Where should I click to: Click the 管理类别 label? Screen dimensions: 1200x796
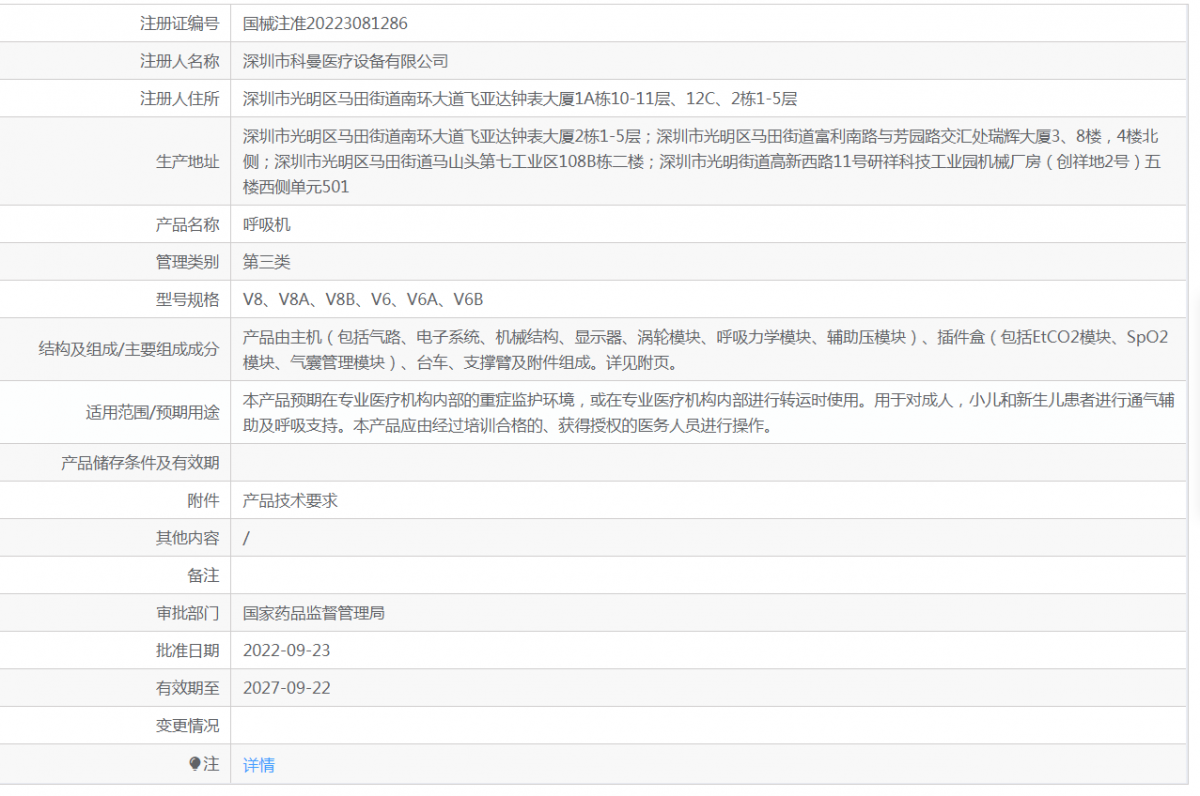[187, 262]
